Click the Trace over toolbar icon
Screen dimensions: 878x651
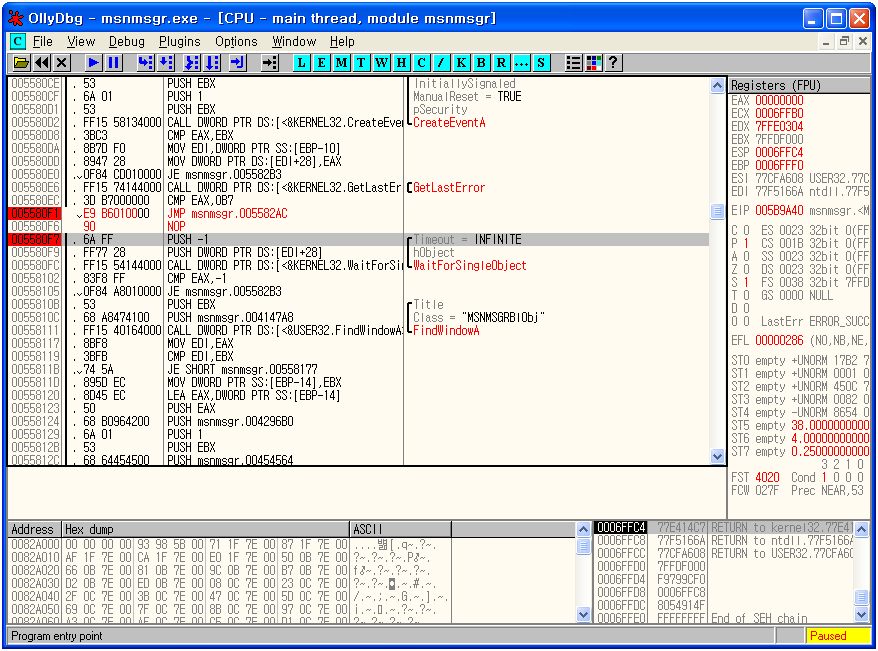pyautogui.click(x=212, y=63)
